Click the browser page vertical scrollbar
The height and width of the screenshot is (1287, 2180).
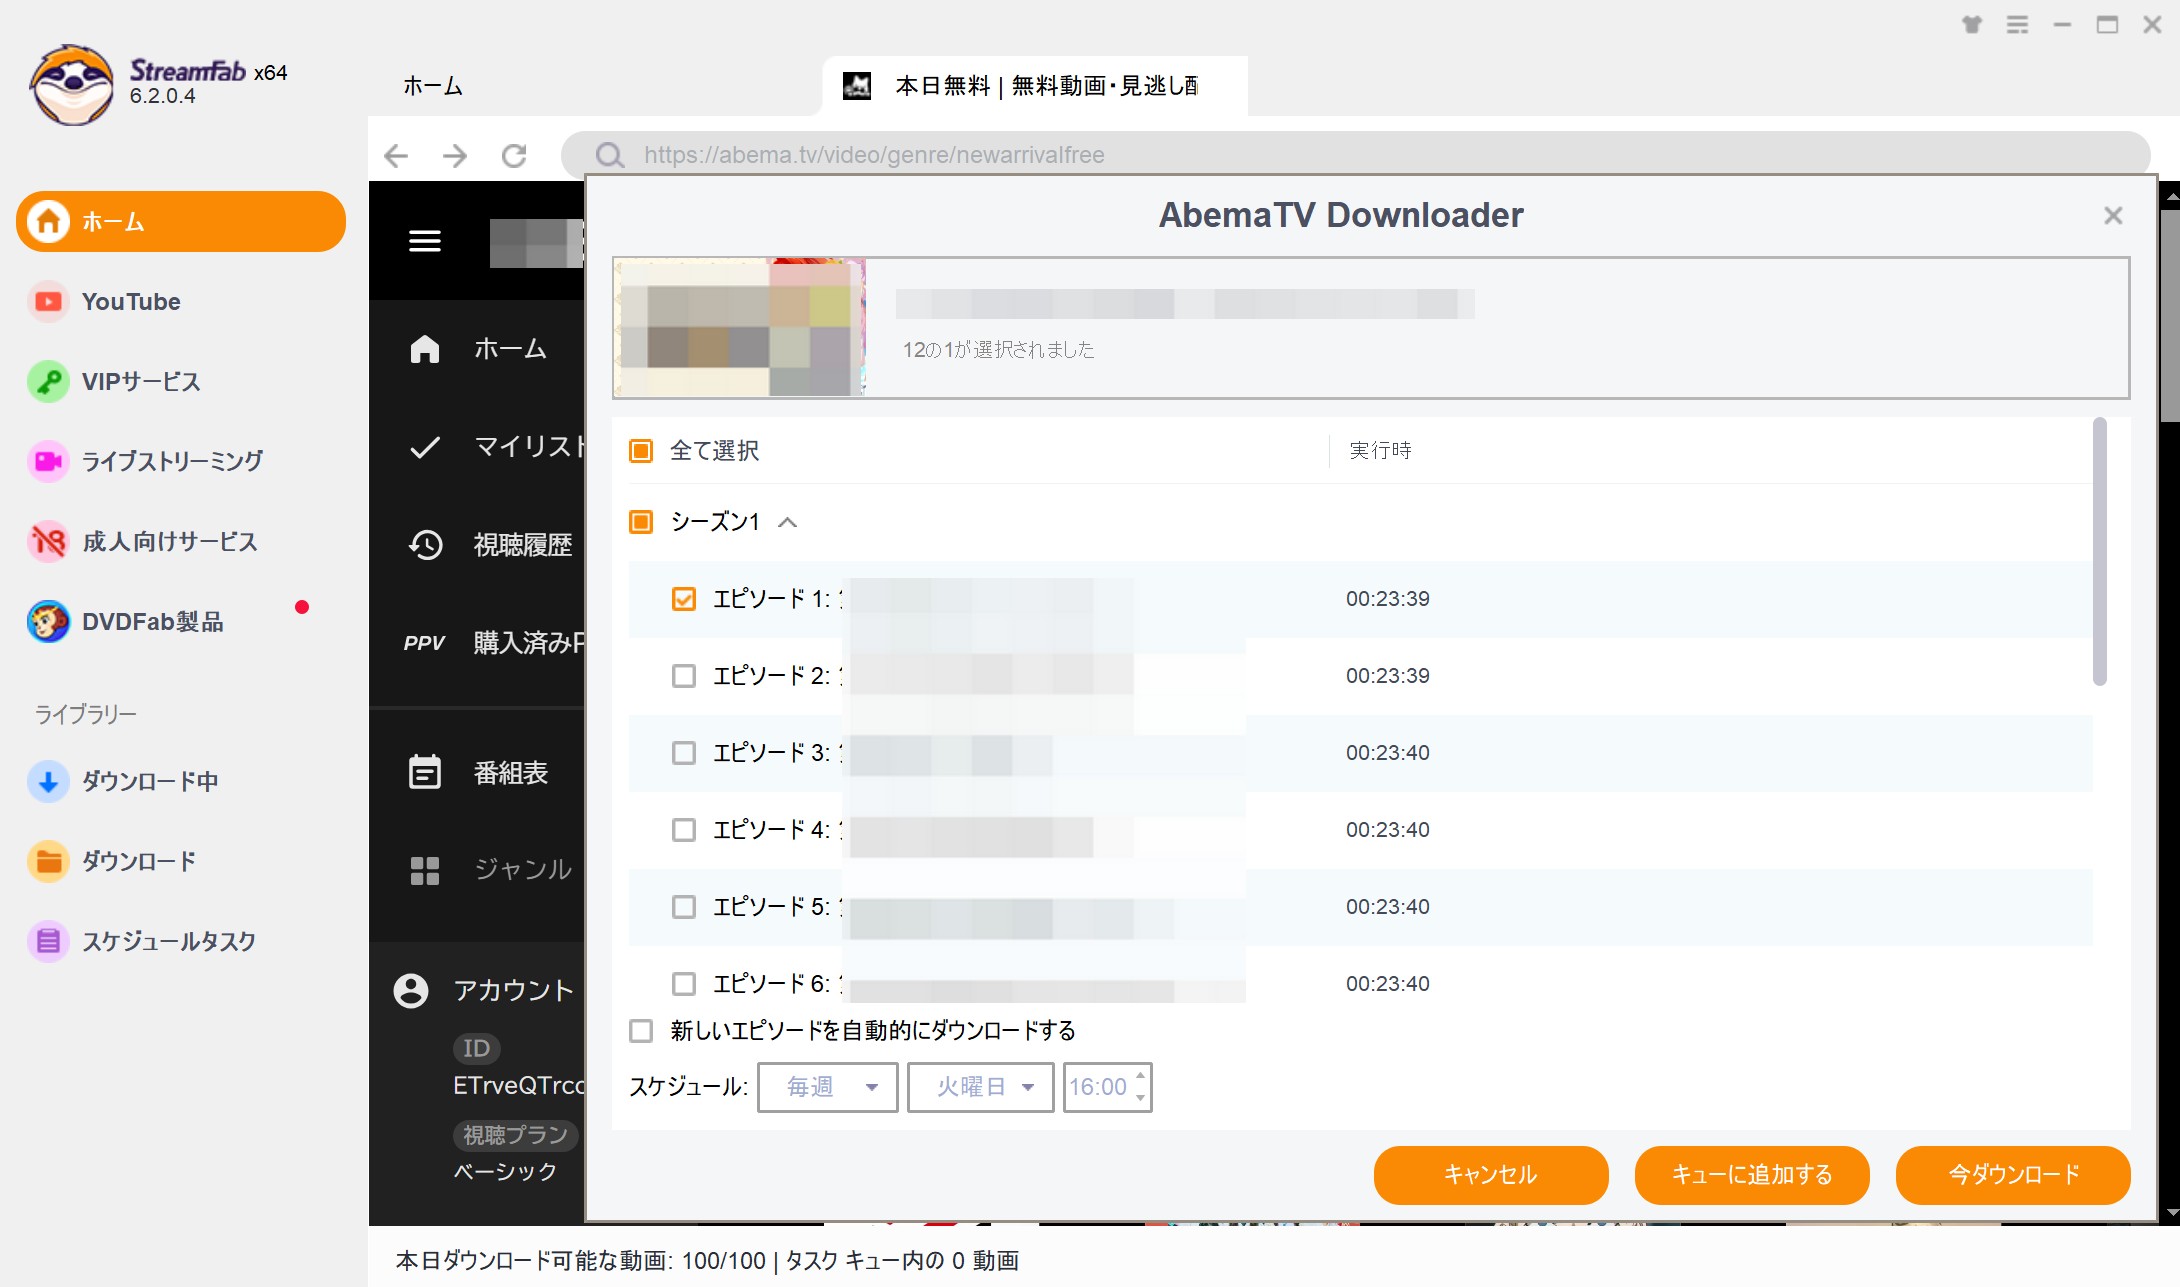point(2171,316)
